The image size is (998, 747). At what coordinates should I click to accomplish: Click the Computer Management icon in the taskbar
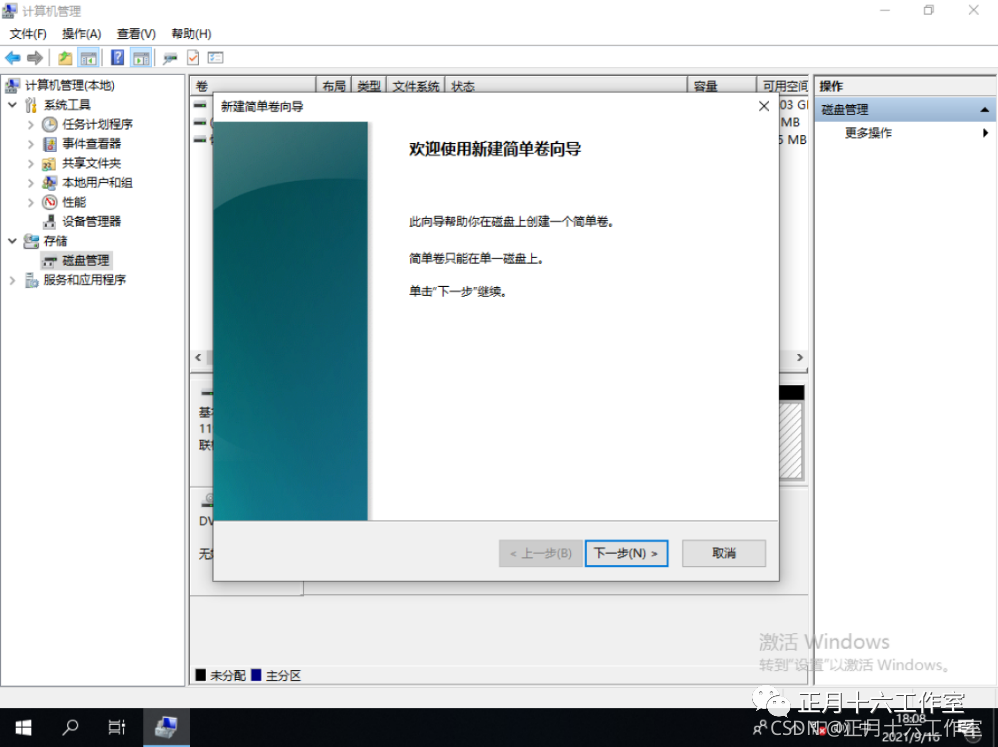pyautogui.click(x=166, y=727)
